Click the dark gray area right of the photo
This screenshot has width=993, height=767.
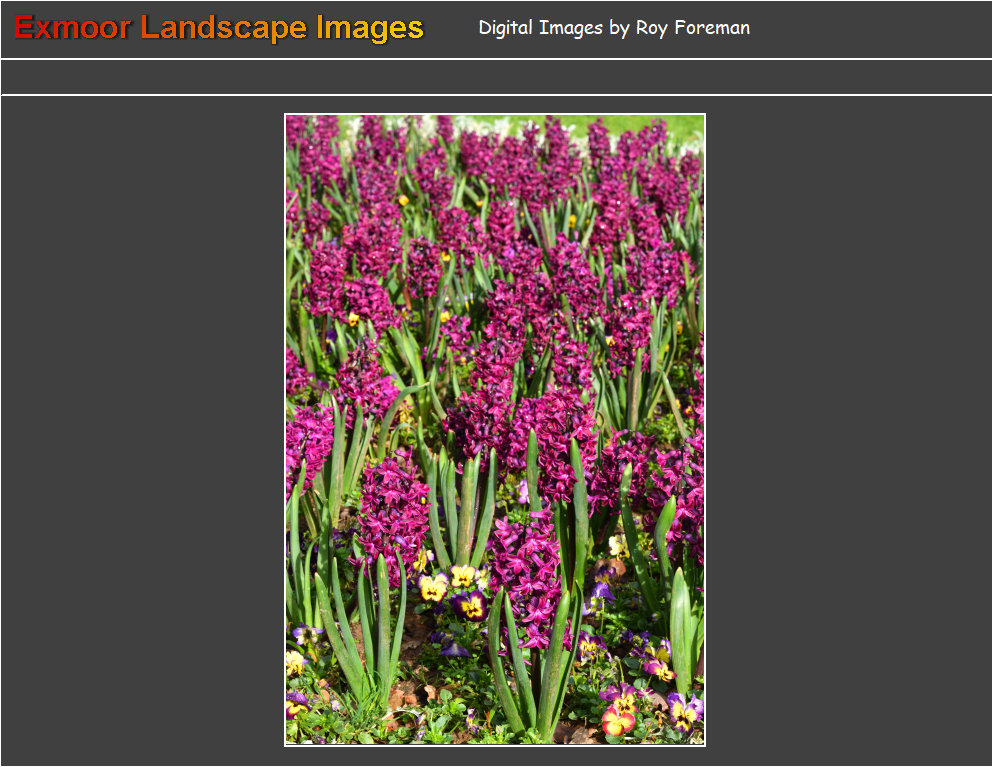pos(848,430)
